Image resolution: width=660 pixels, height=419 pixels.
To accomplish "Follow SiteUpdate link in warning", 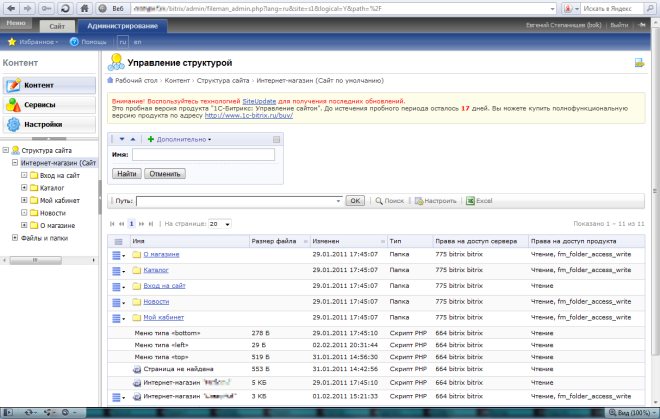I will [x=259, y=101].
